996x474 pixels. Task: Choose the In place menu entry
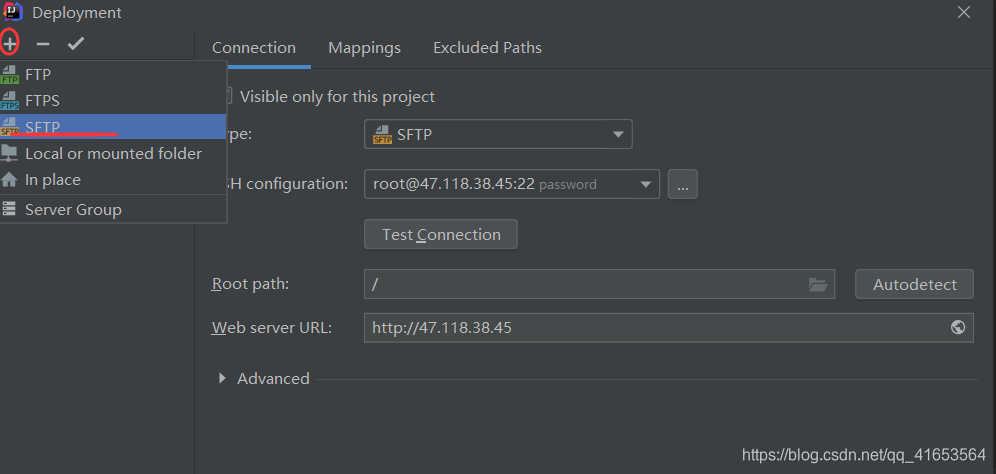[113, 180]
